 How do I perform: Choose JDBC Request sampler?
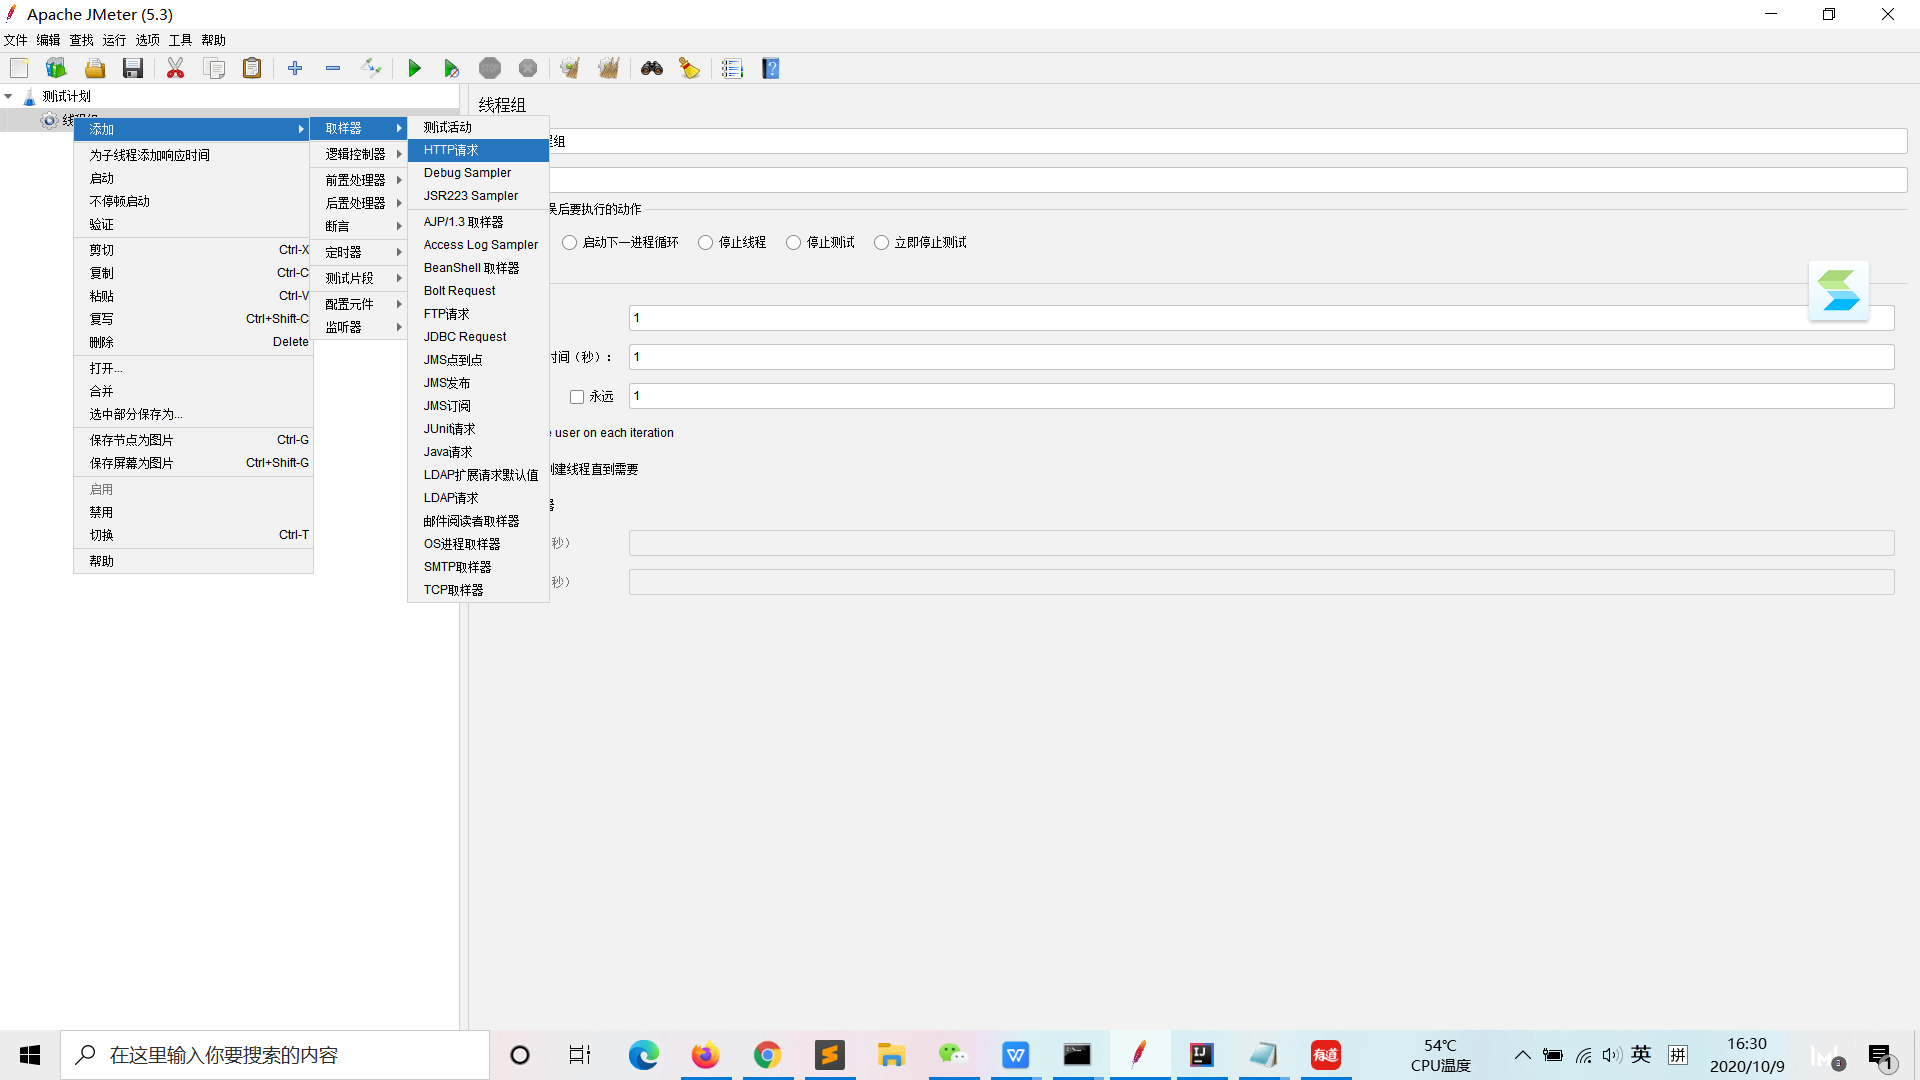(x=478, y=337)
